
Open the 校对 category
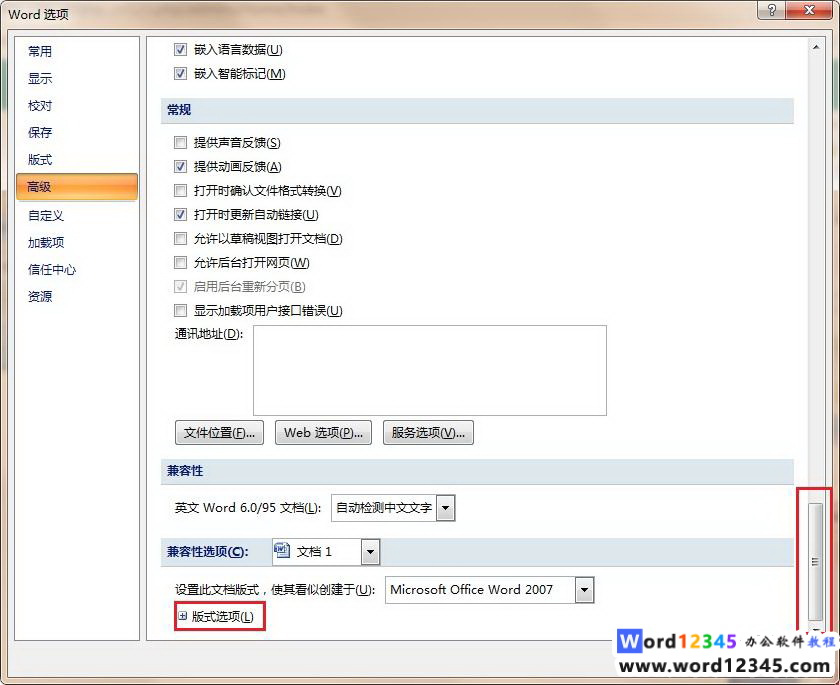point(40,106)
